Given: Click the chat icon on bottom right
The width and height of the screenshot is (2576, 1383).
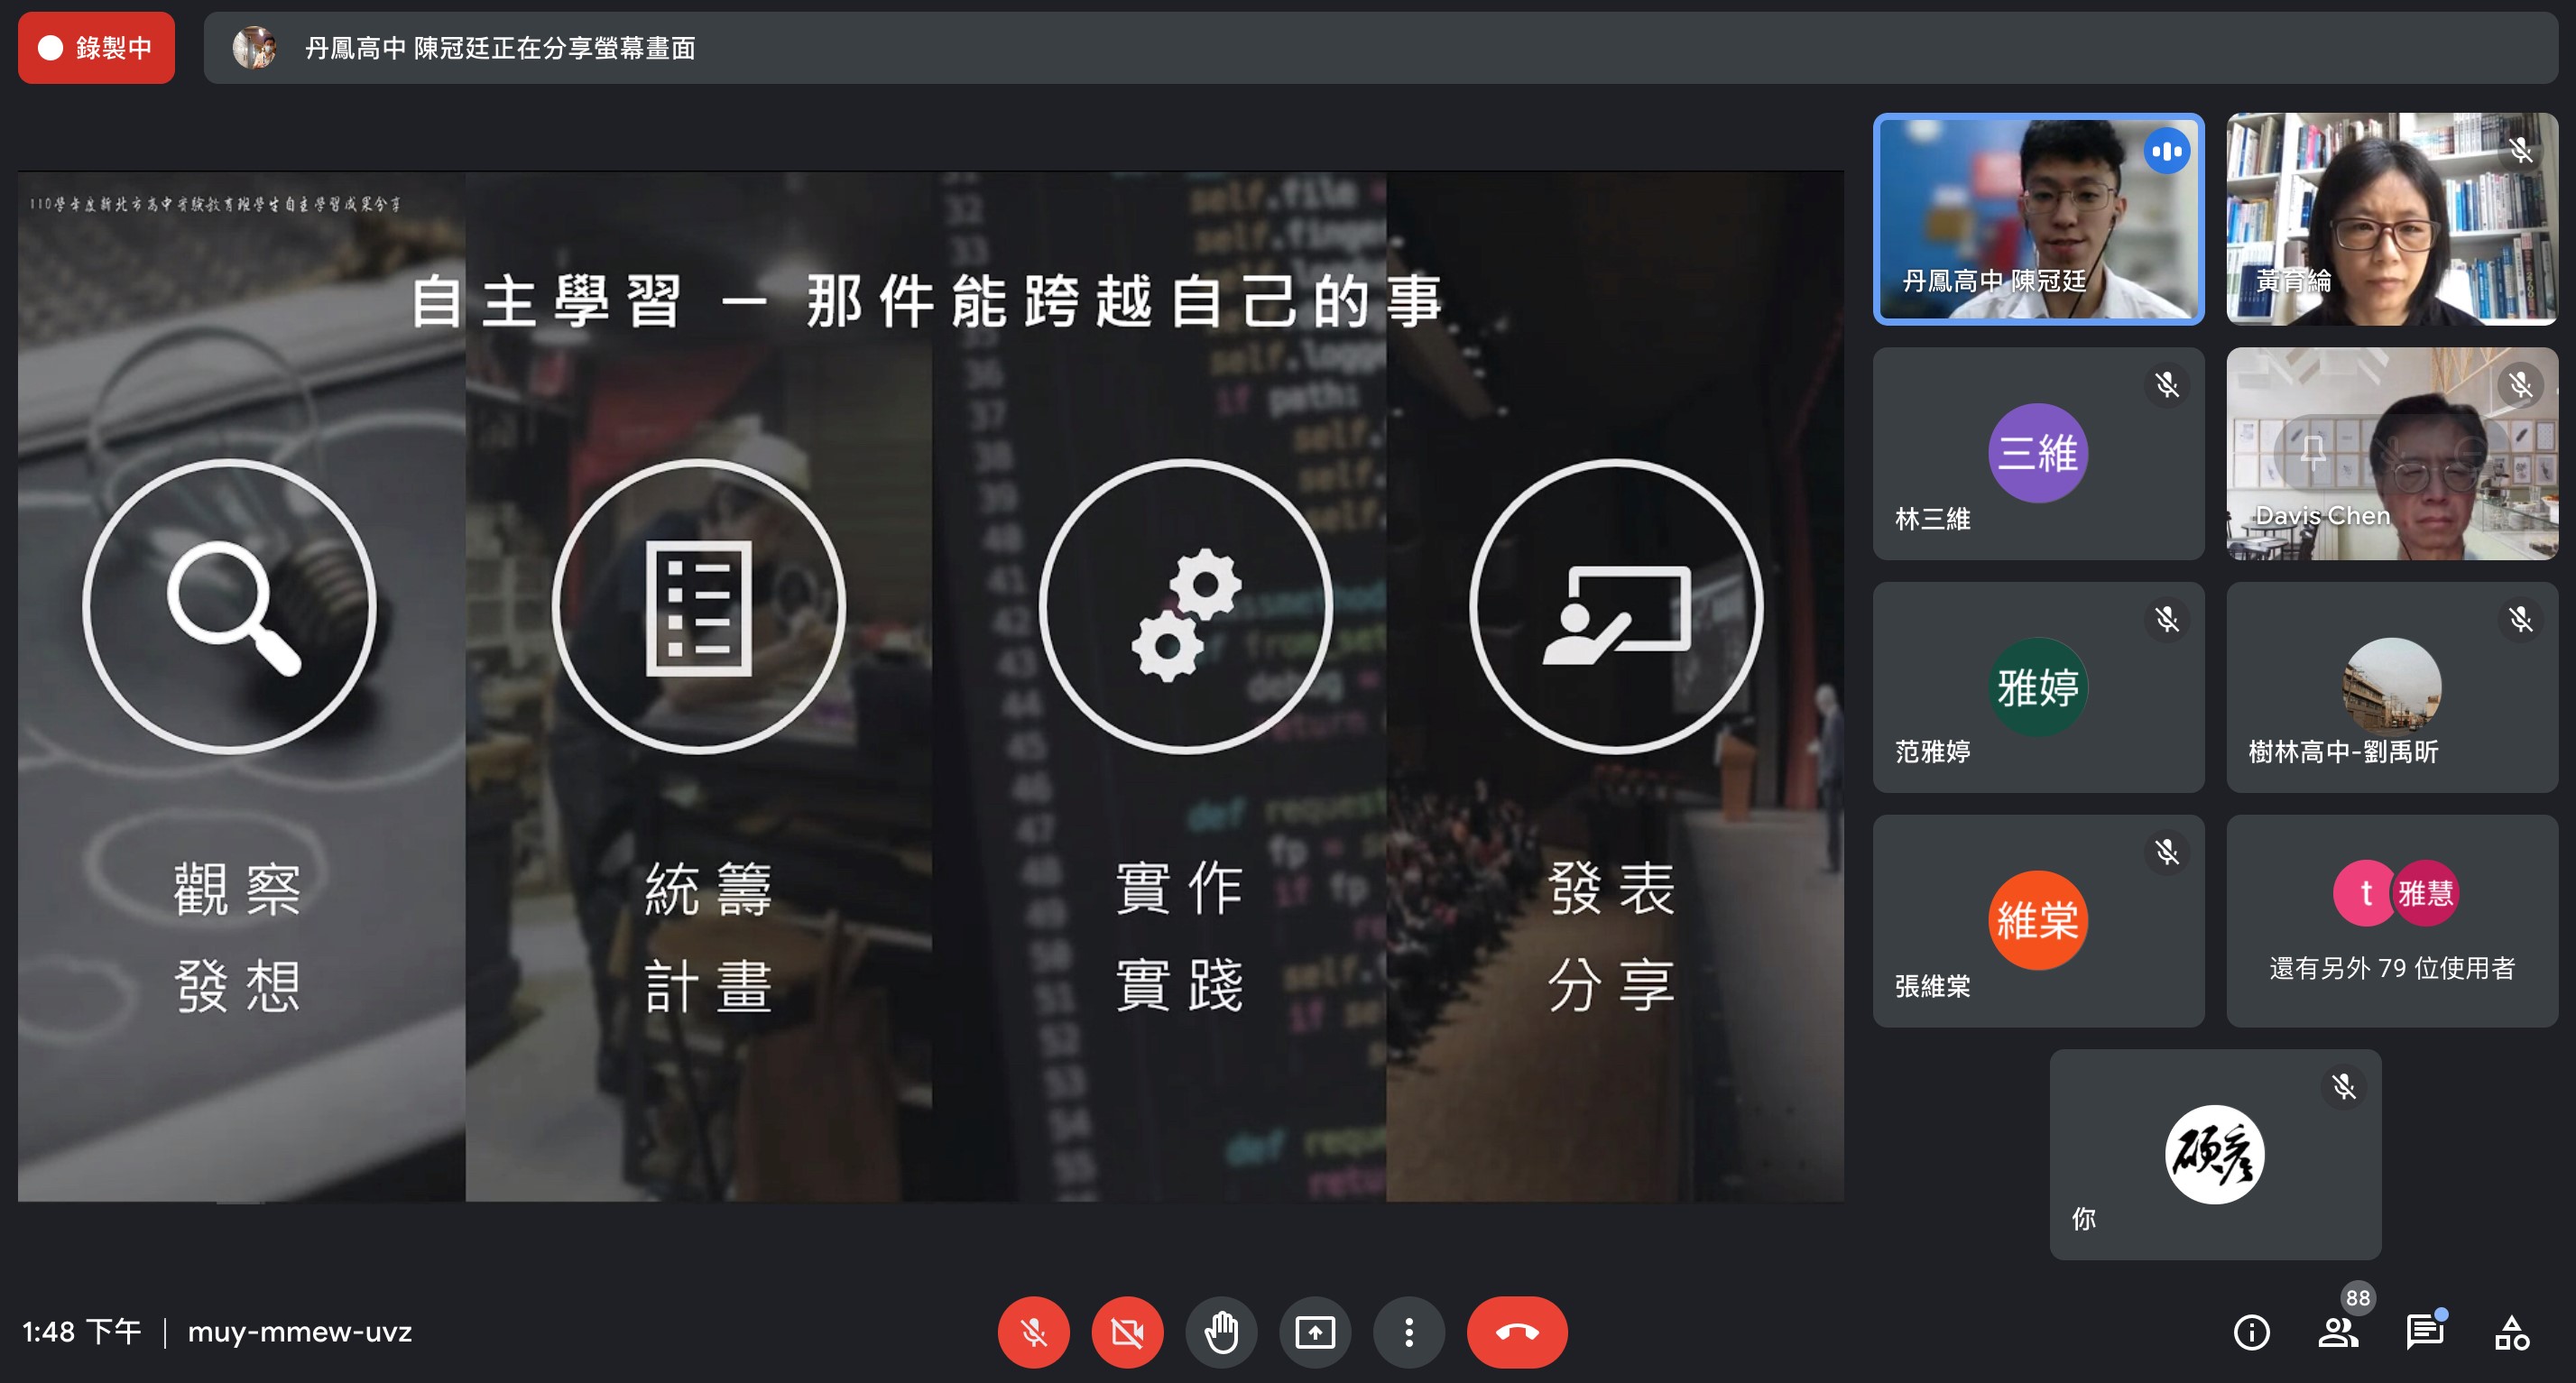Looking at the screenshot, I should tap(2438, 1329).
